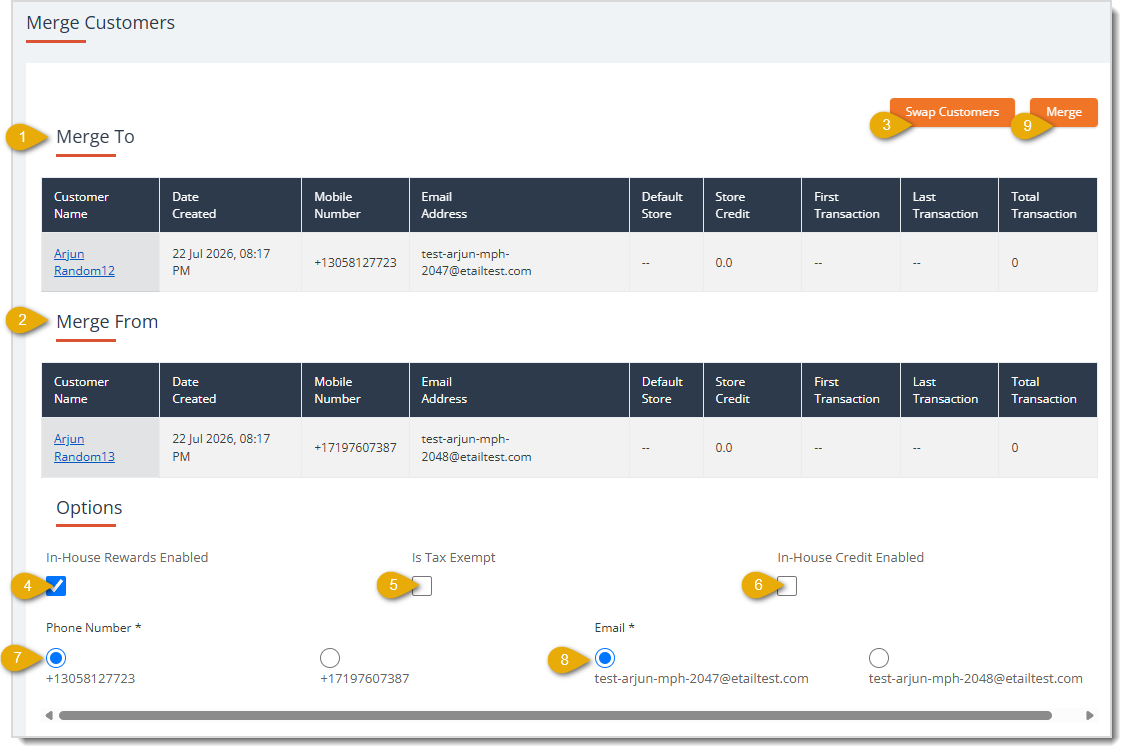Click the Merge To table Last Transaction header
The width and height of the screenshot is (1127, 753).
pyautogui.click(x=949, y=205)
